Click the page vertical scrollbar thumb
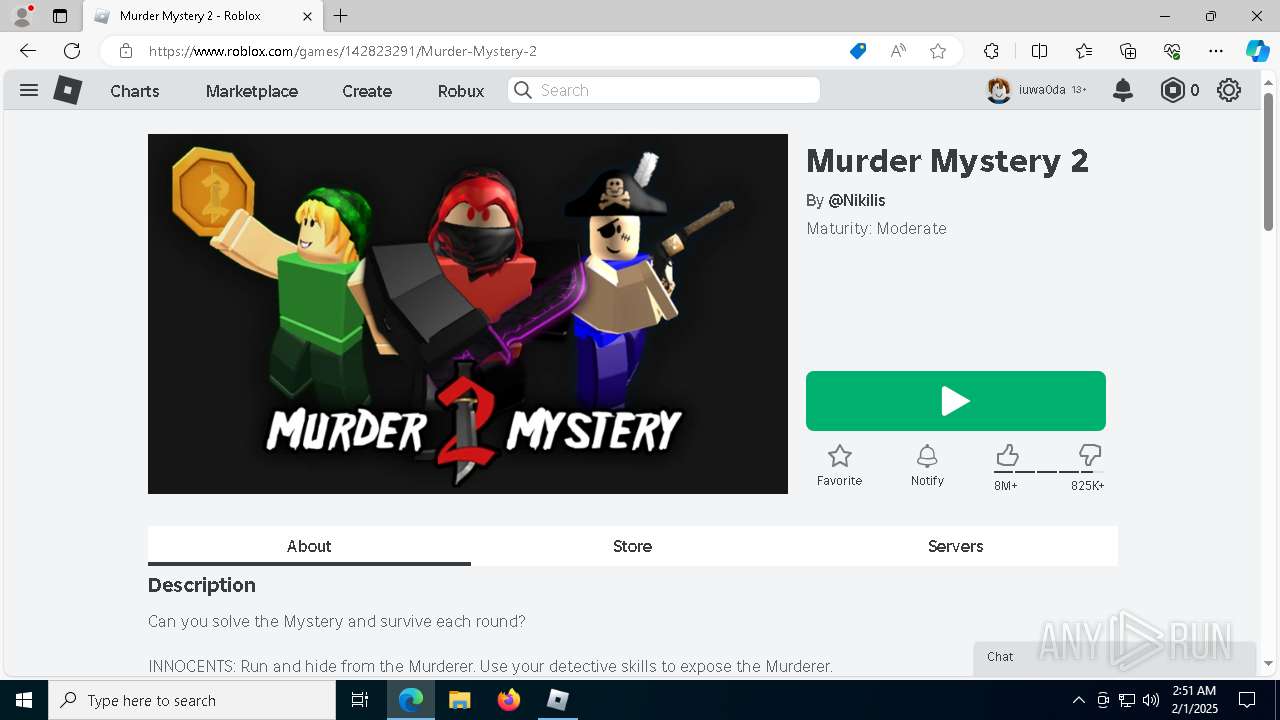The height and width of the screenshot is (720, 1280). pos(1268,162)
